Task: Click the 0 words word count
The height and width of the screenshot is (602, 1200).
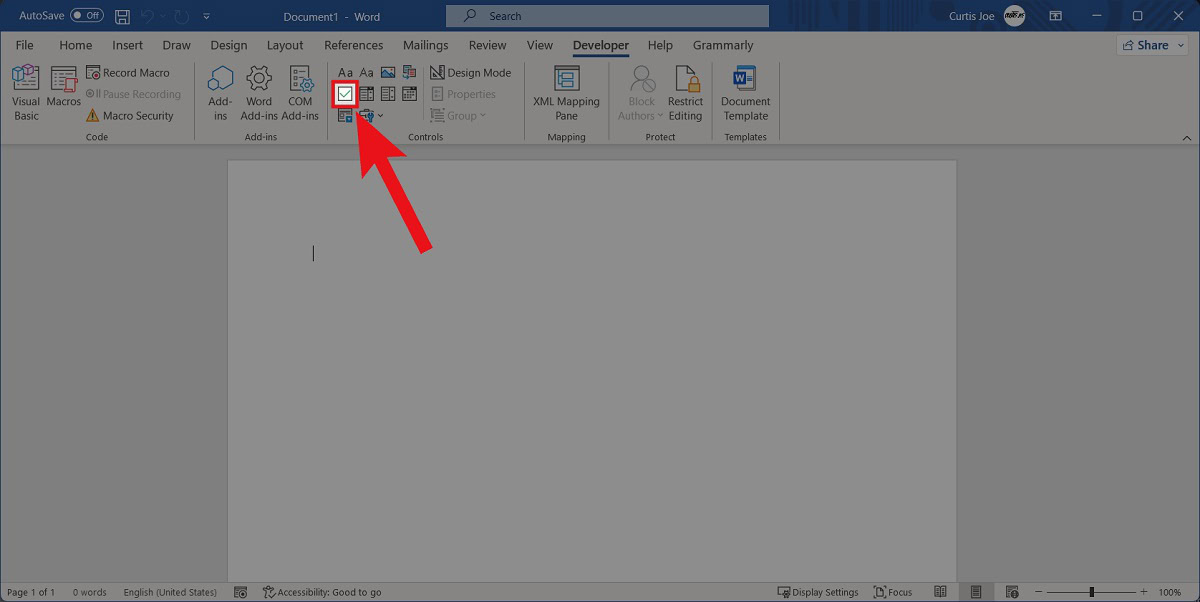Action: point(89,592)
